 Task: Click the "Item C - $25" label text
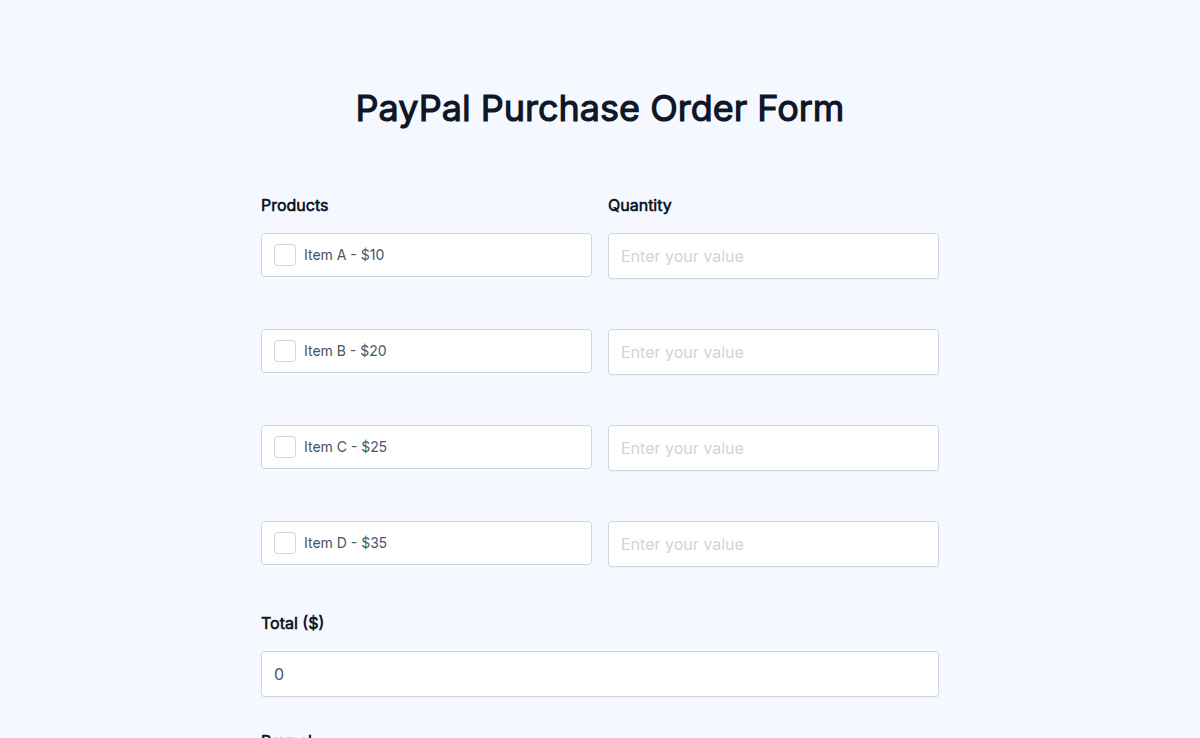343,447
